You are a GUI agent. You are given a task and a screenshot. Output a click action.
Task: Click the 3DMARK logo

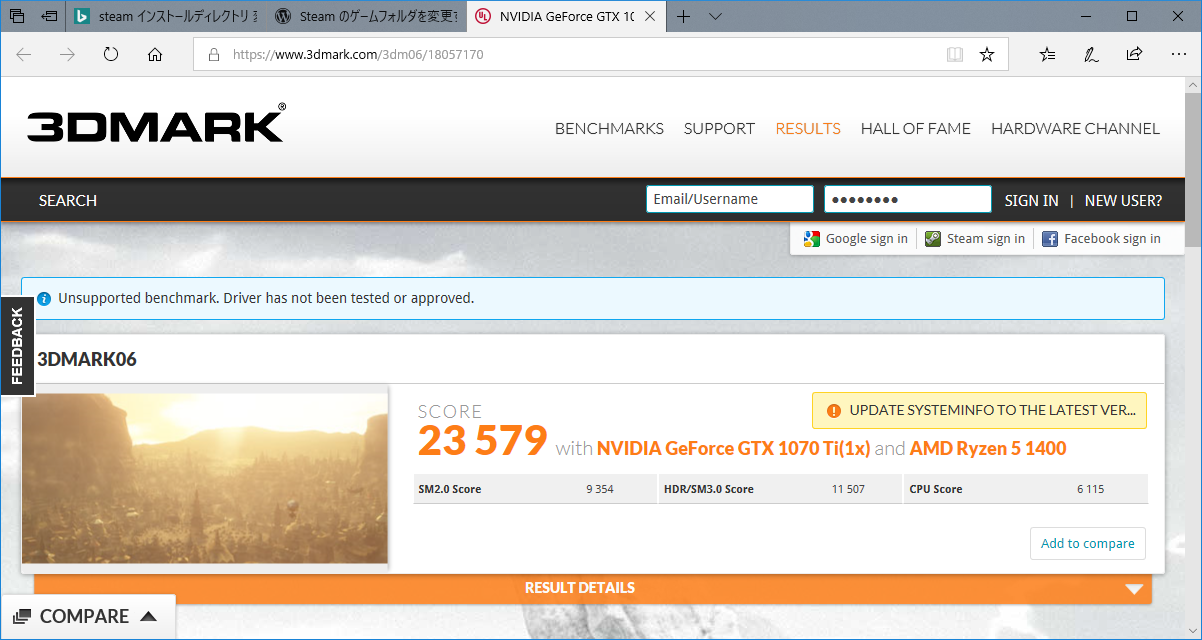[x=156, y=124]
